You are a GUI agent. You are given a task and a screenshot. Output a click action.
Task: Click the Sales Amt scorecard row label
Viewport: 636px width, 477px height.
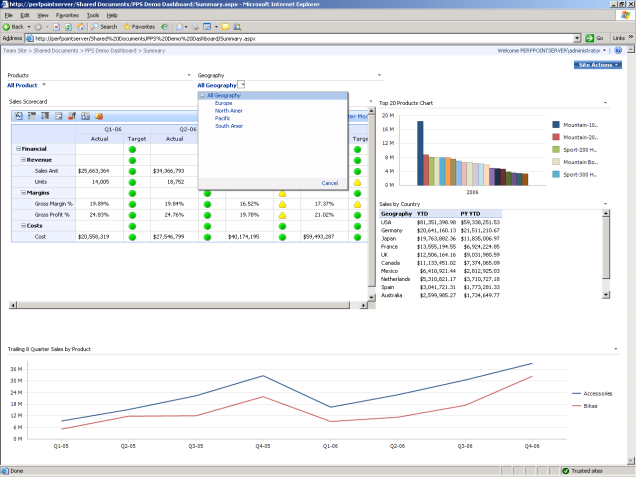tap(46, 171)
